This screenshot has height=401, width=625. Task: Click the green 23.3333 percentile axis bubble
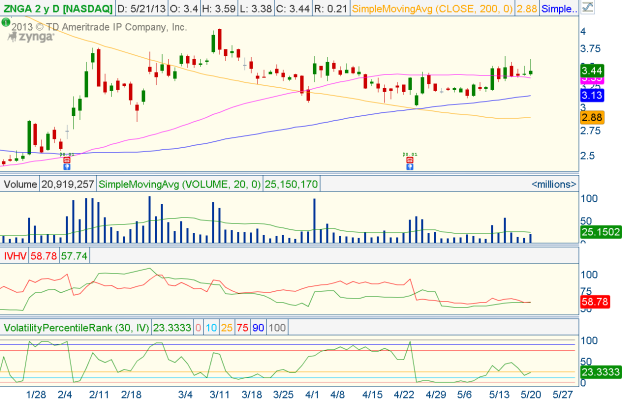click(599, 373)
